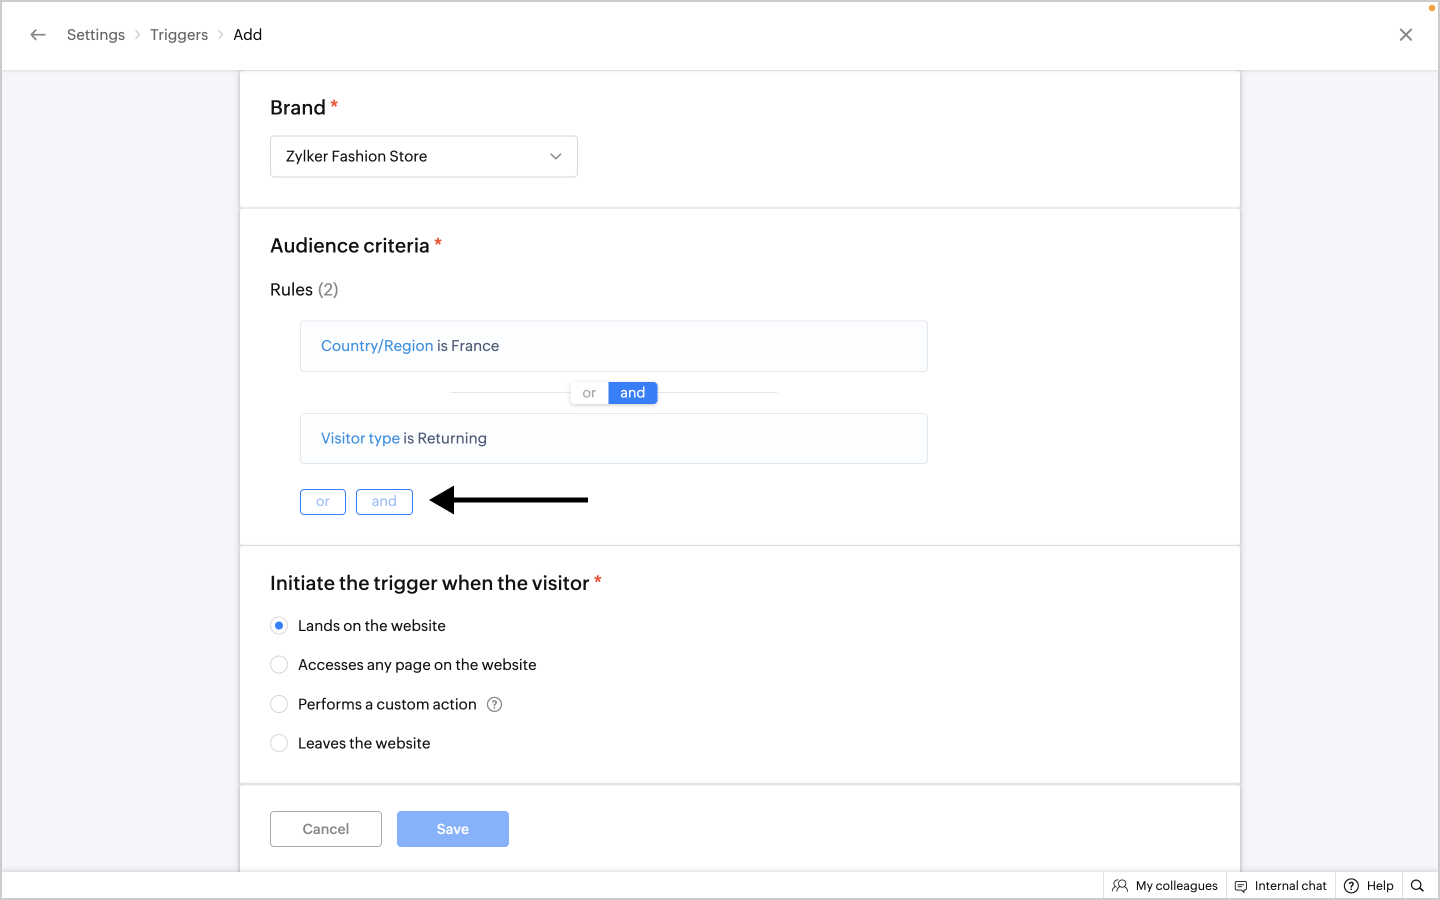This screenshot has height=900, width=1440.
Task: Close the Add trigger page
Action: 1405,35
